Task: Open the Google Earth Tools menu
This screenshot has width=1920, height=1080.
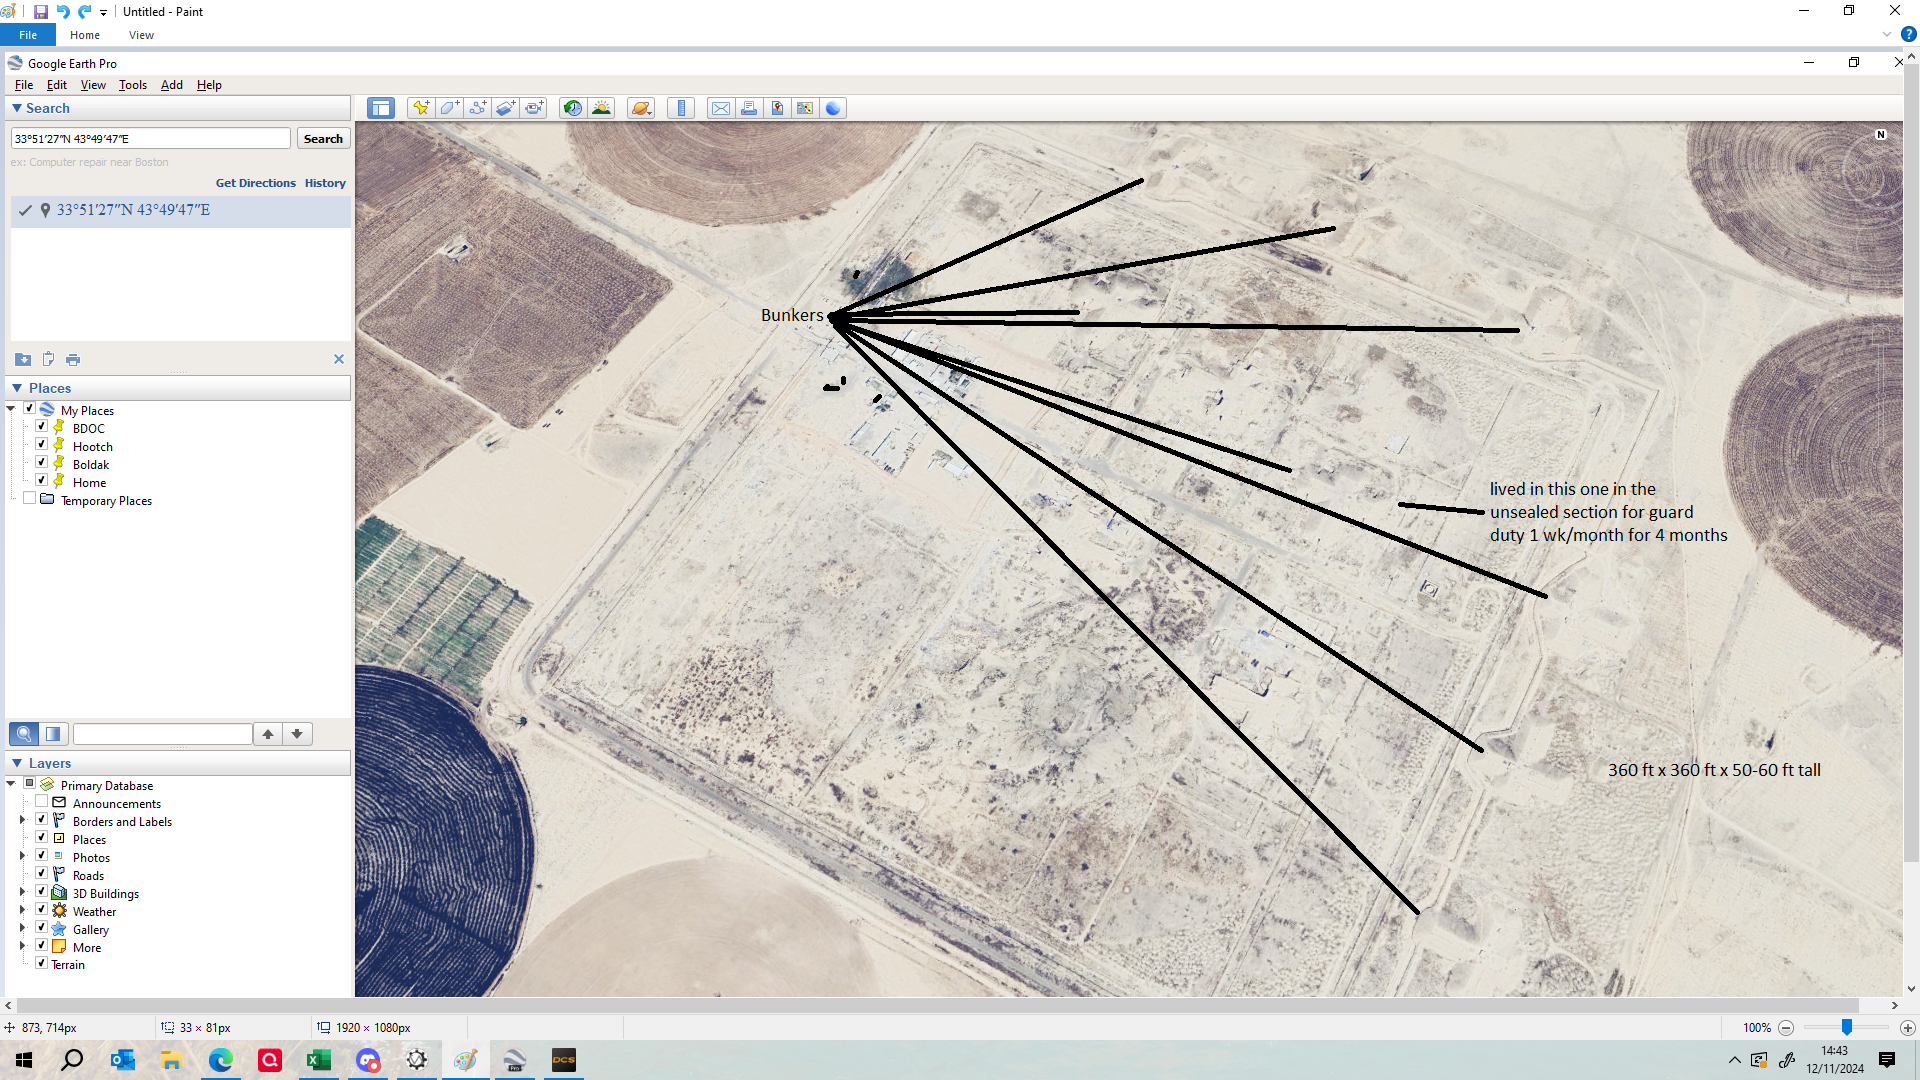Action: pos(133,85)
